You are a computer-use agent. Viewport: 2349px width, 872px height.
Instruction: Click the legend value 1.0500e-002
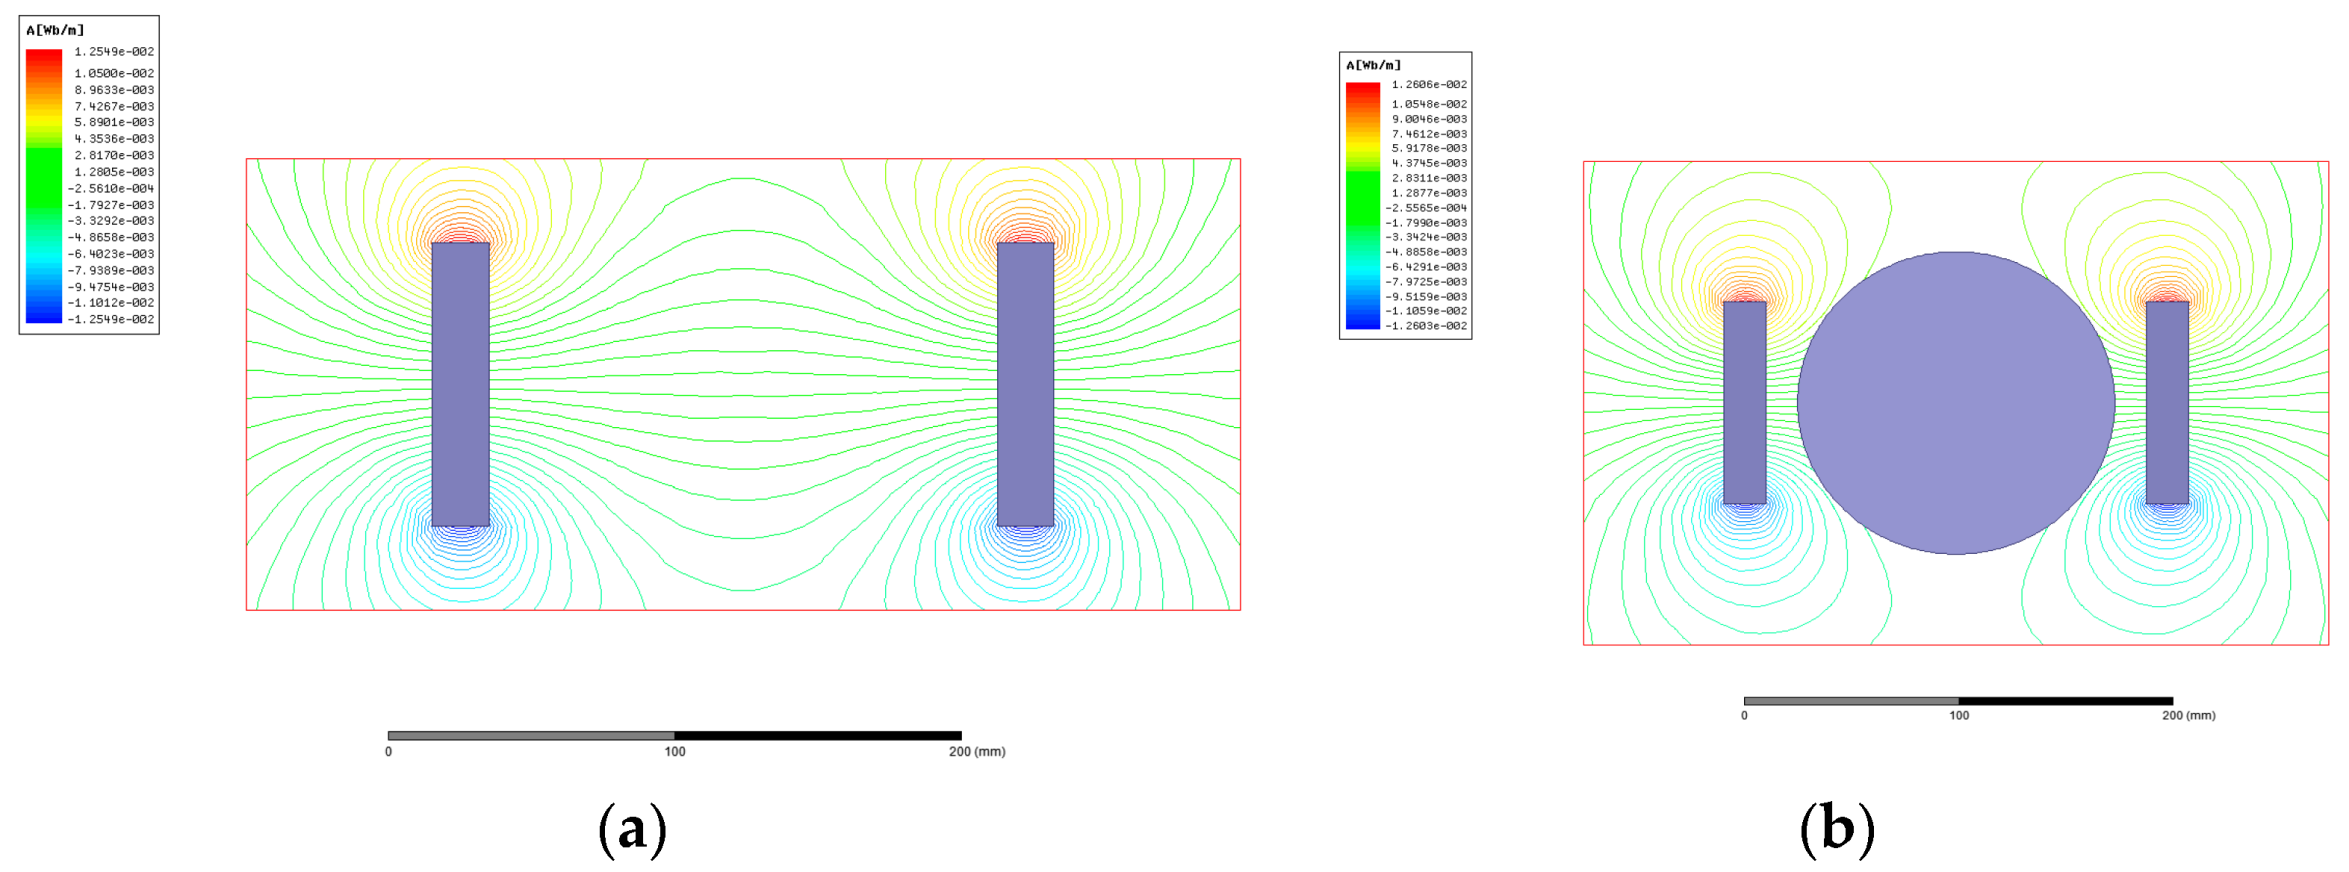114,73
